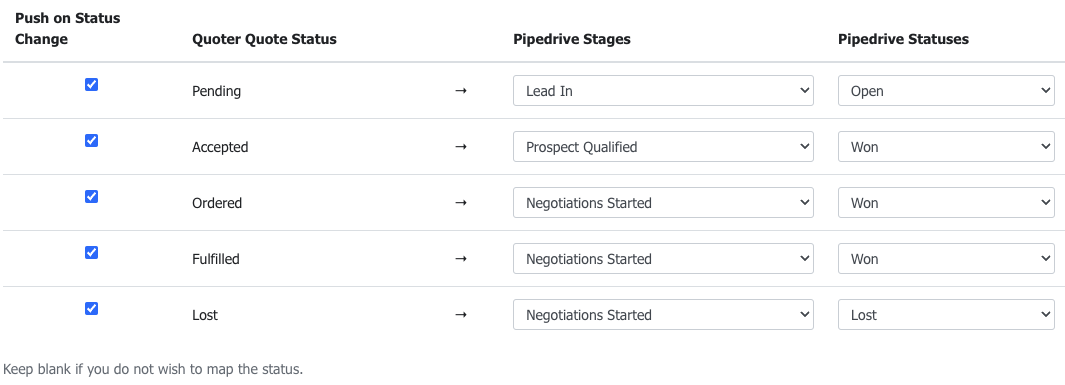This screenshot has height=385, width=1065.
Task: Toggle the push checkbox for Accepted status
Action: (91, 141)
